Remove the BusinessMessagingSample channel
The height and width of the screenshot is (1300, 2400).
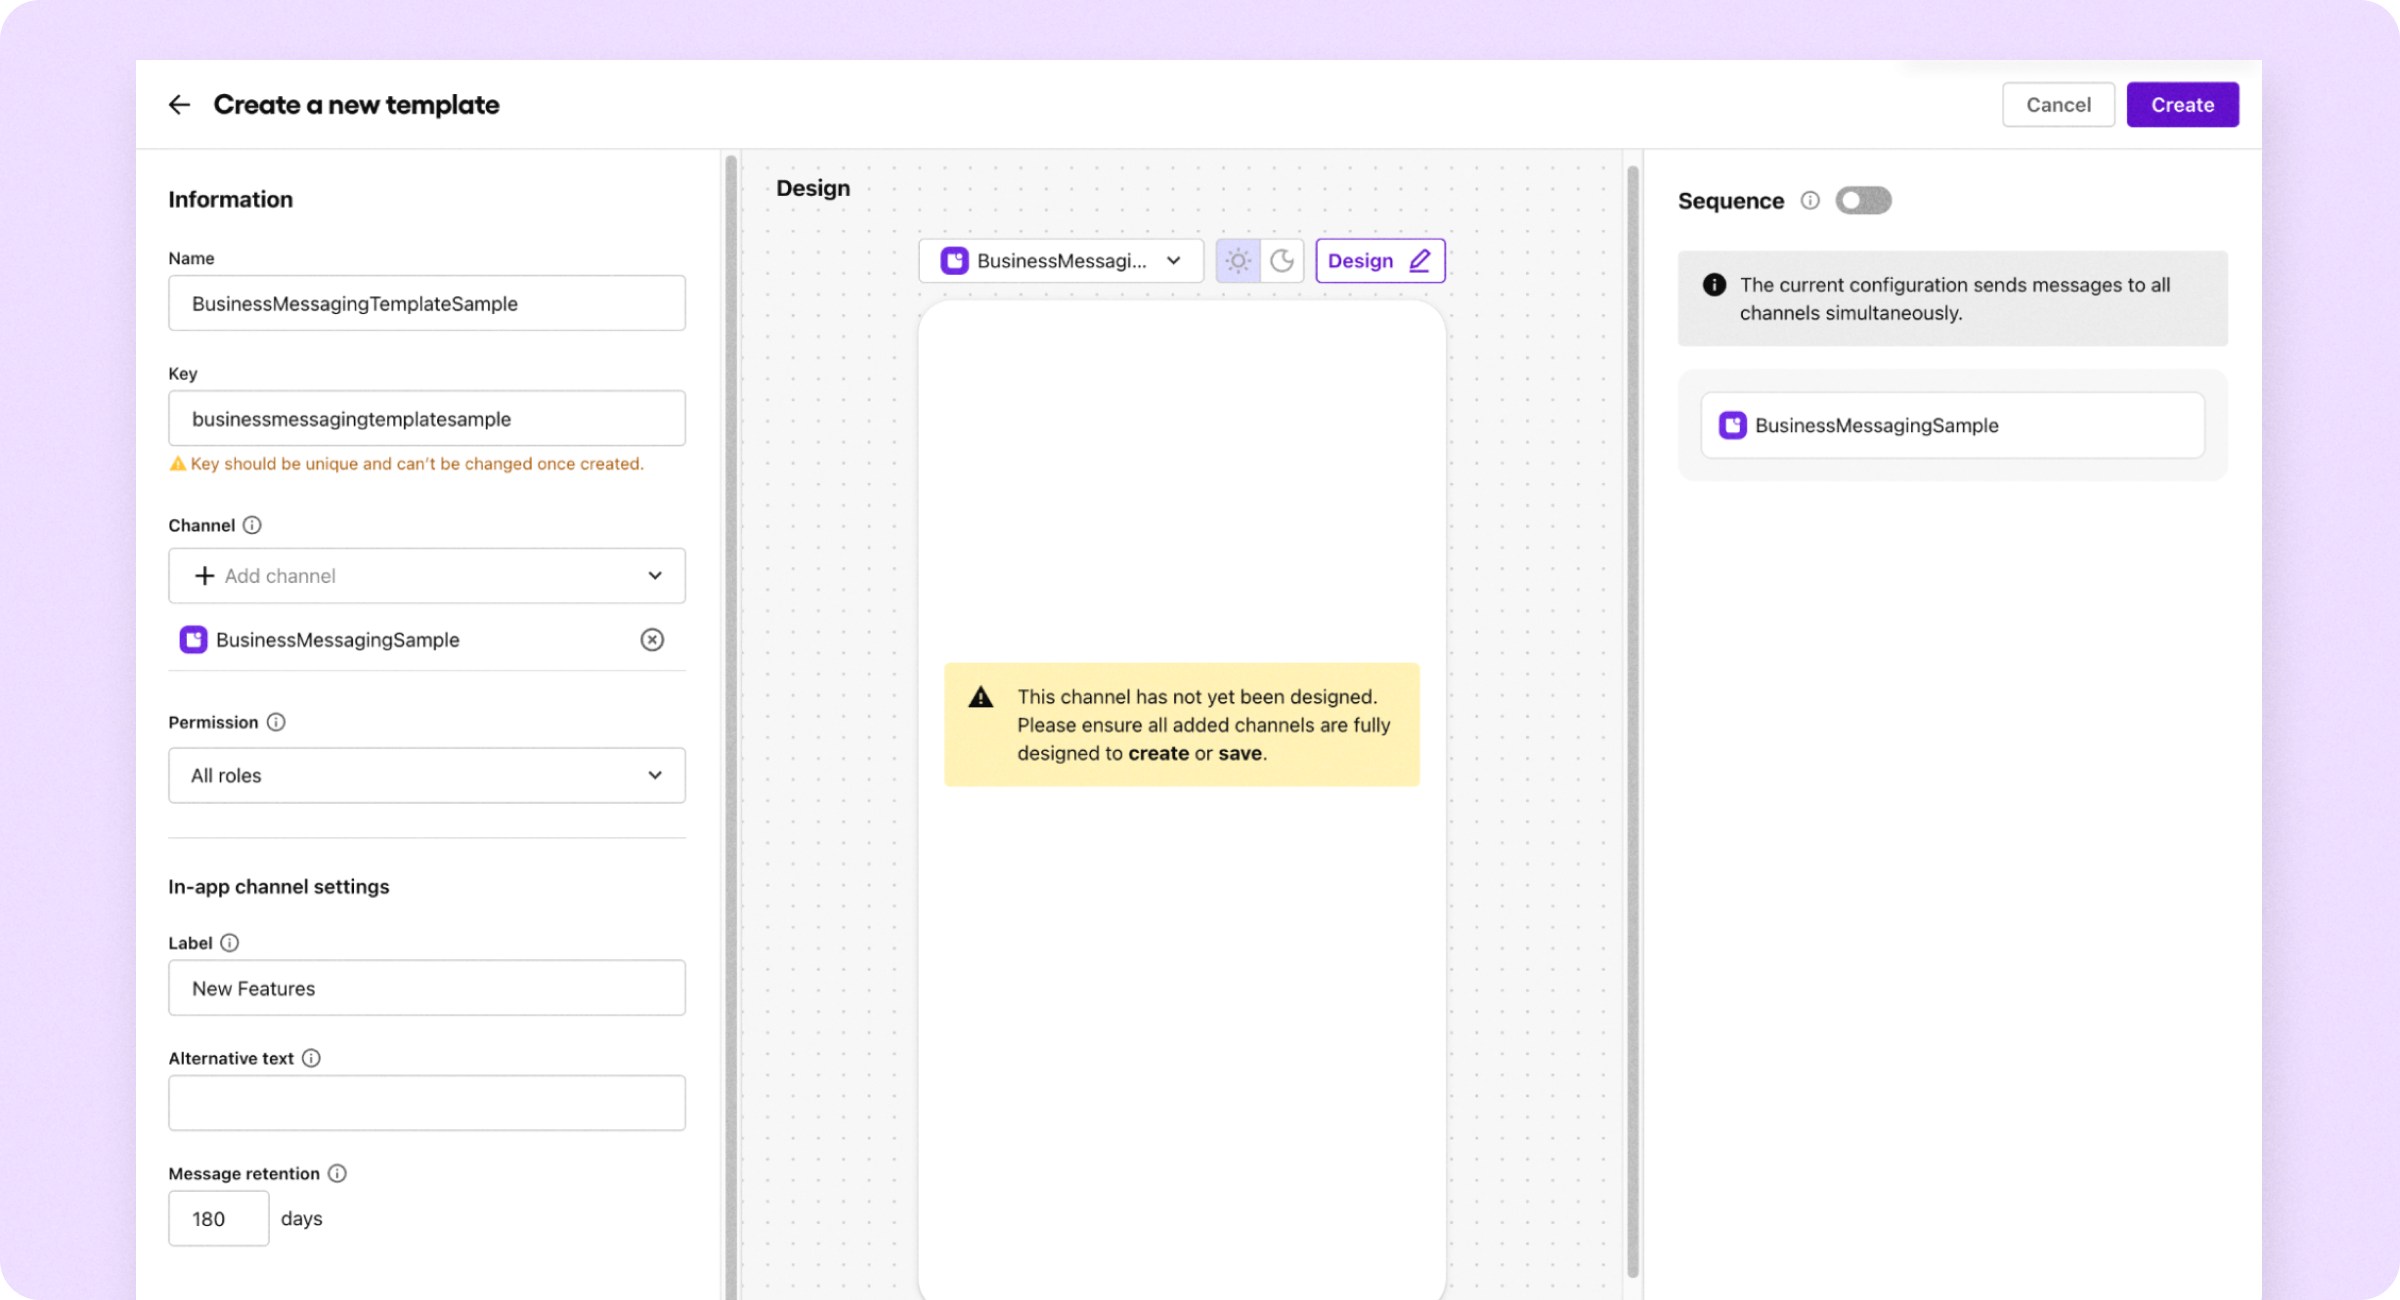652,640
